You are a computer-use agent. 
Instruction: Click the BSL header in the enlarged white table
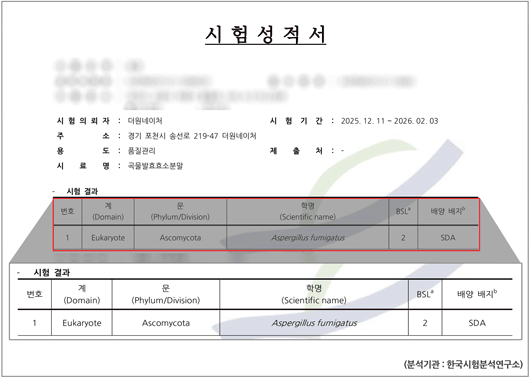425,294
